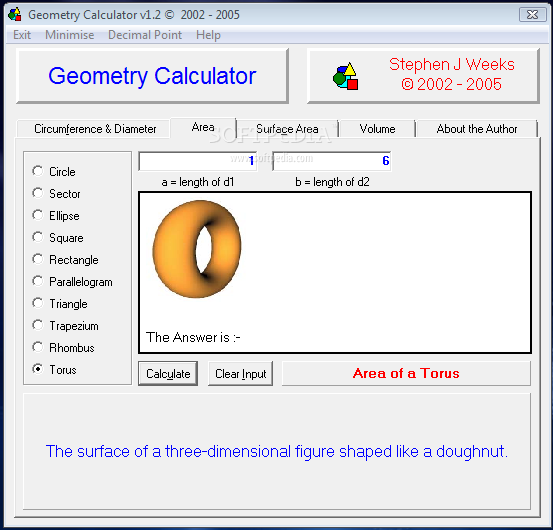
Task: Focus the d1 length input field
Action: pyautogui.click(x=198, y=161)
